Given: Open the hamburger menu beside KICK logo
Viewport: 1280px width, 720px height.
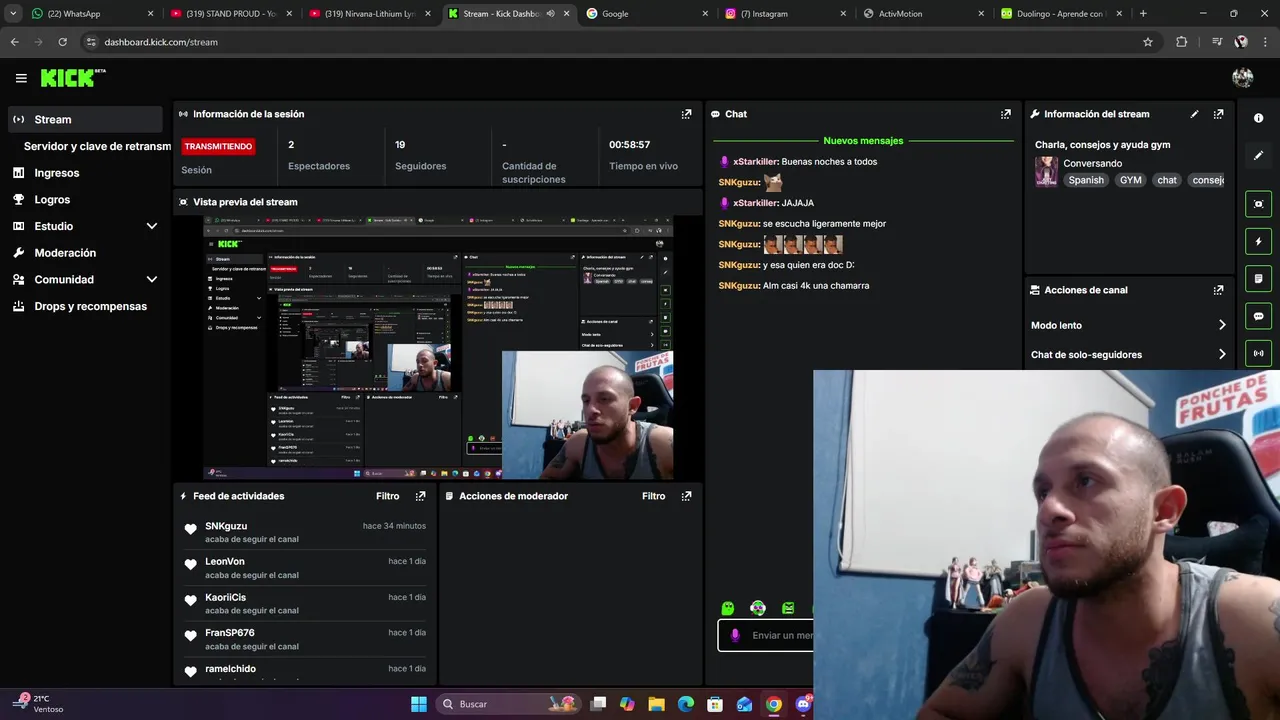Looking at the screenshot, I should tap(21, 78).
